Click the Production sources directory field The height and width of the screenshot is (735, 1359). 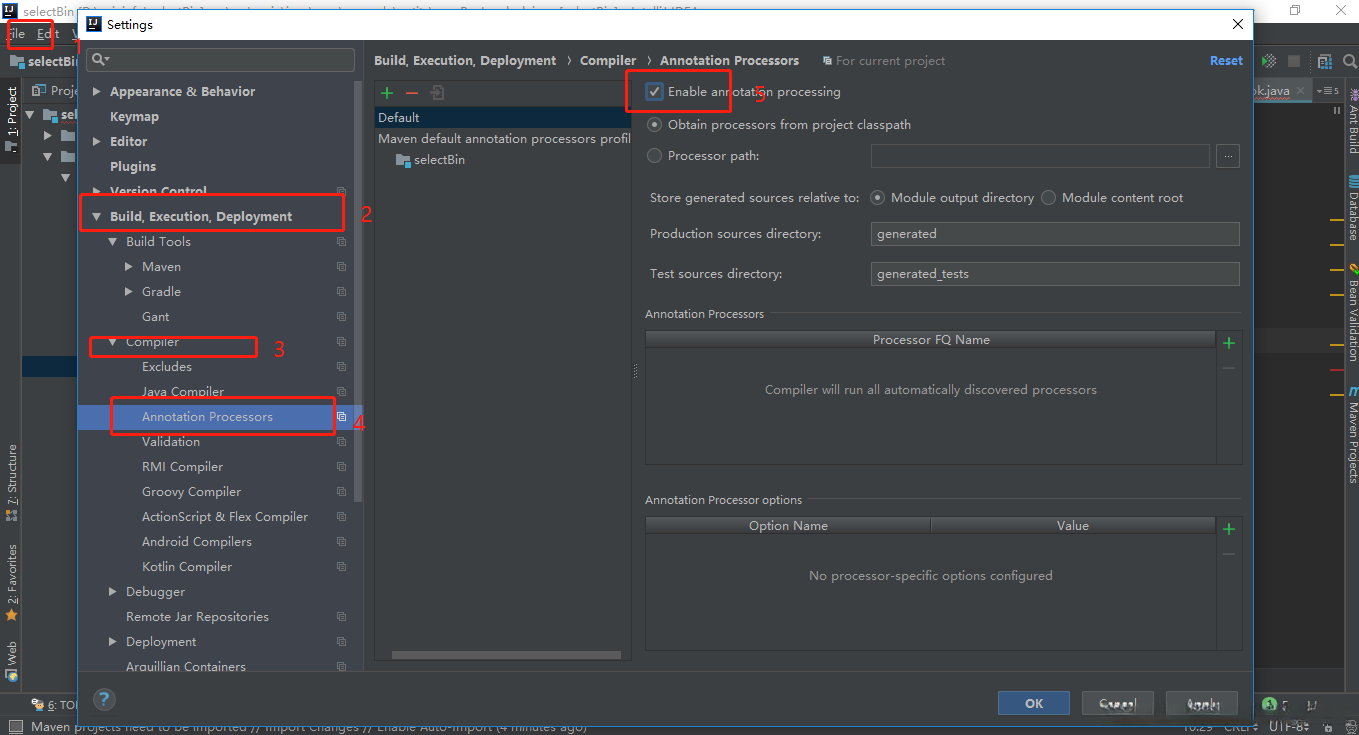click(1055, 234)
